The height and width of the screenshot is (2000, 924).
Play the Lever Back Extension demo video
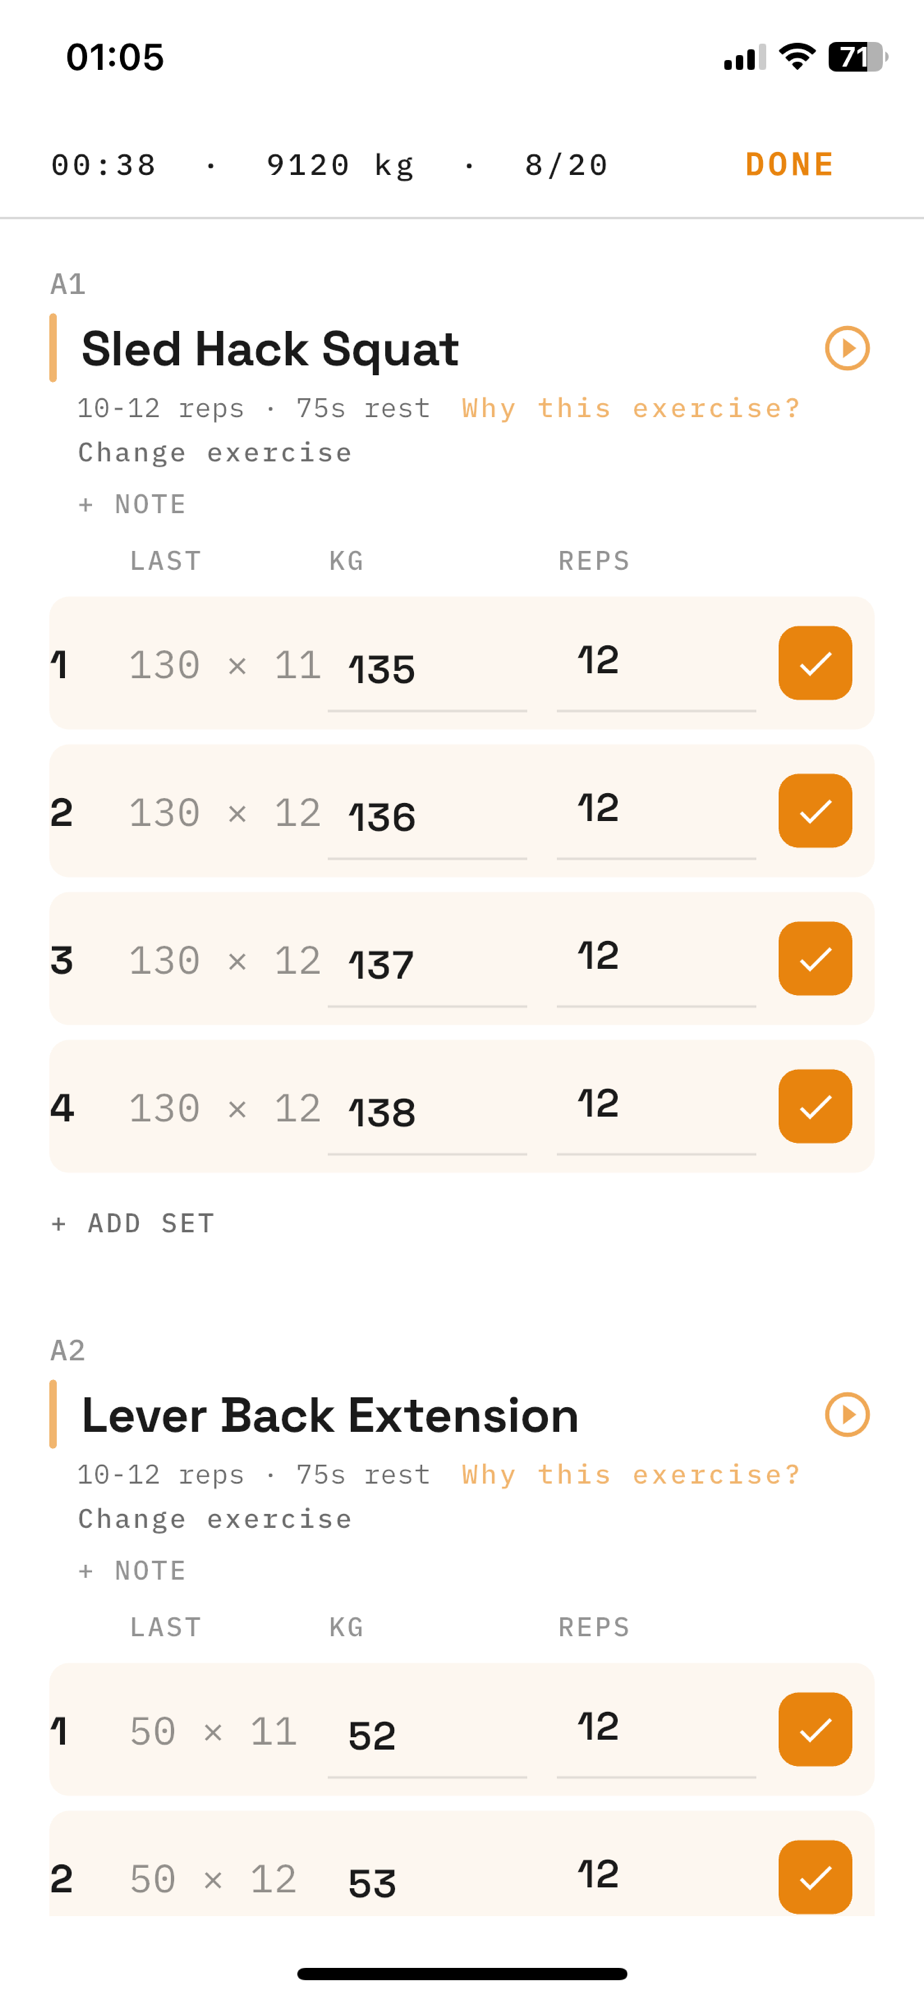point(847,1414)
